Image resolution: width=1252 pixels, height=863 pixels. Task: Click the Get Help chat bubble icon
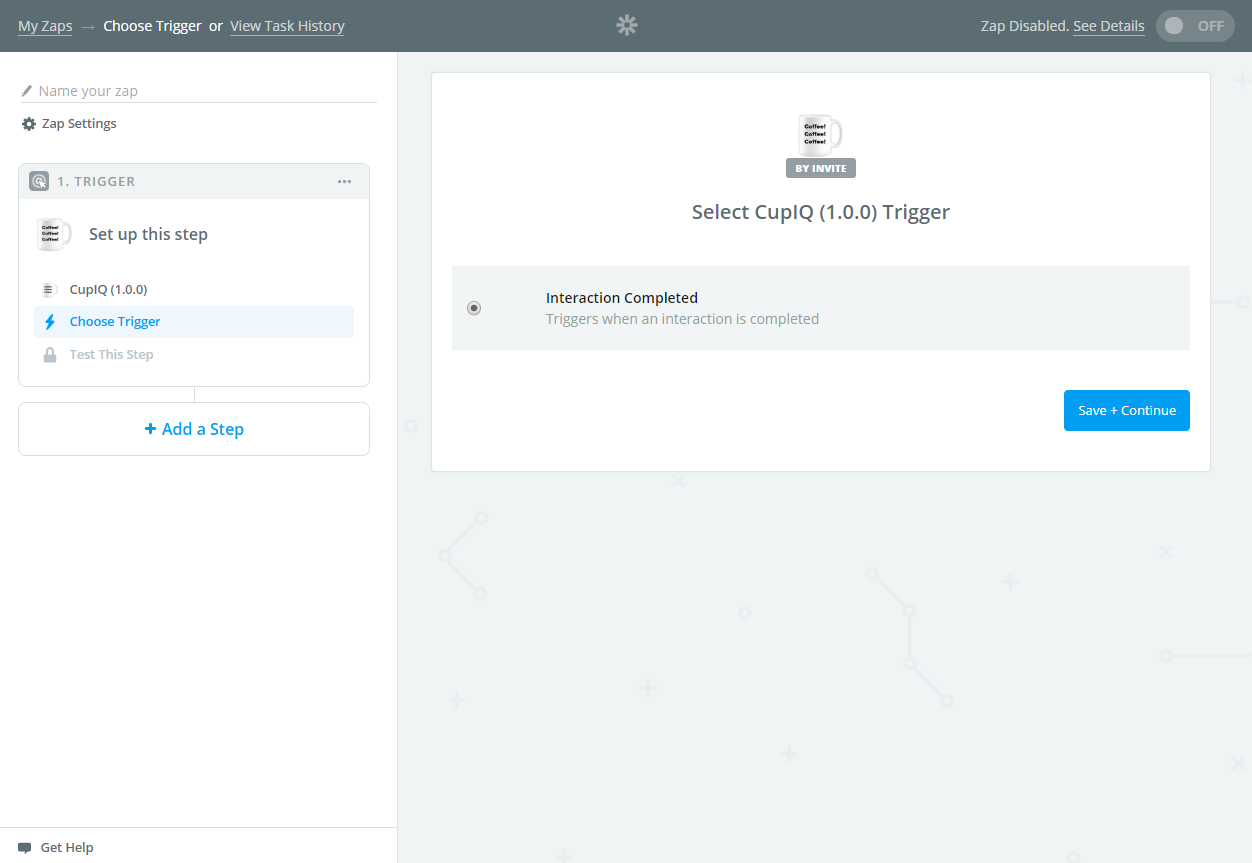(x=25, y=848)
